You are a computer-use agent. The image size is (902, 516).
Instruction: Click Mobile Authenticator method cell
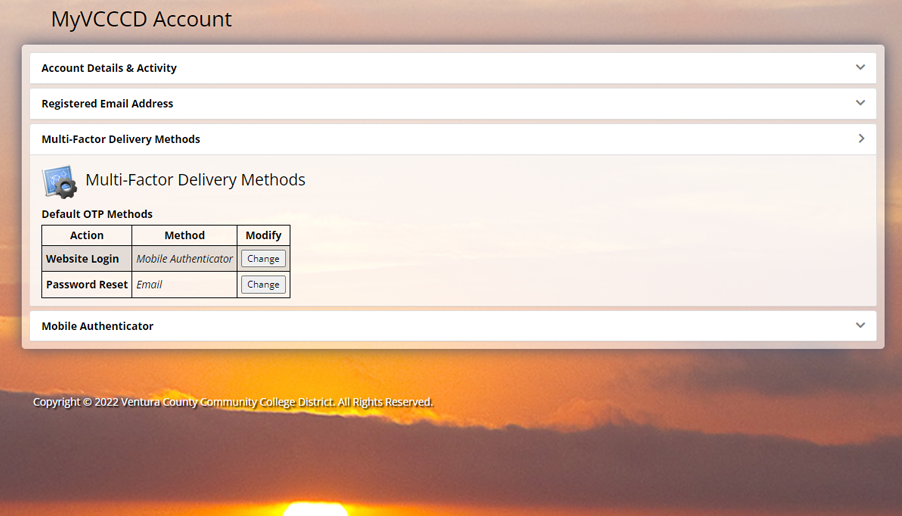184,259
